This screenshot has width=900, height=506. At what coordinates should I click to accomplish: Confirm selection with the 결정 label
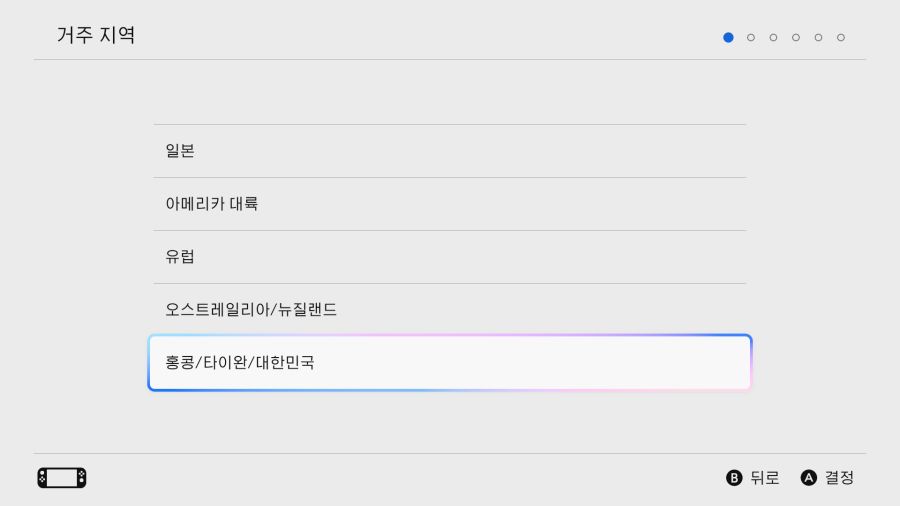click(839, 478)
